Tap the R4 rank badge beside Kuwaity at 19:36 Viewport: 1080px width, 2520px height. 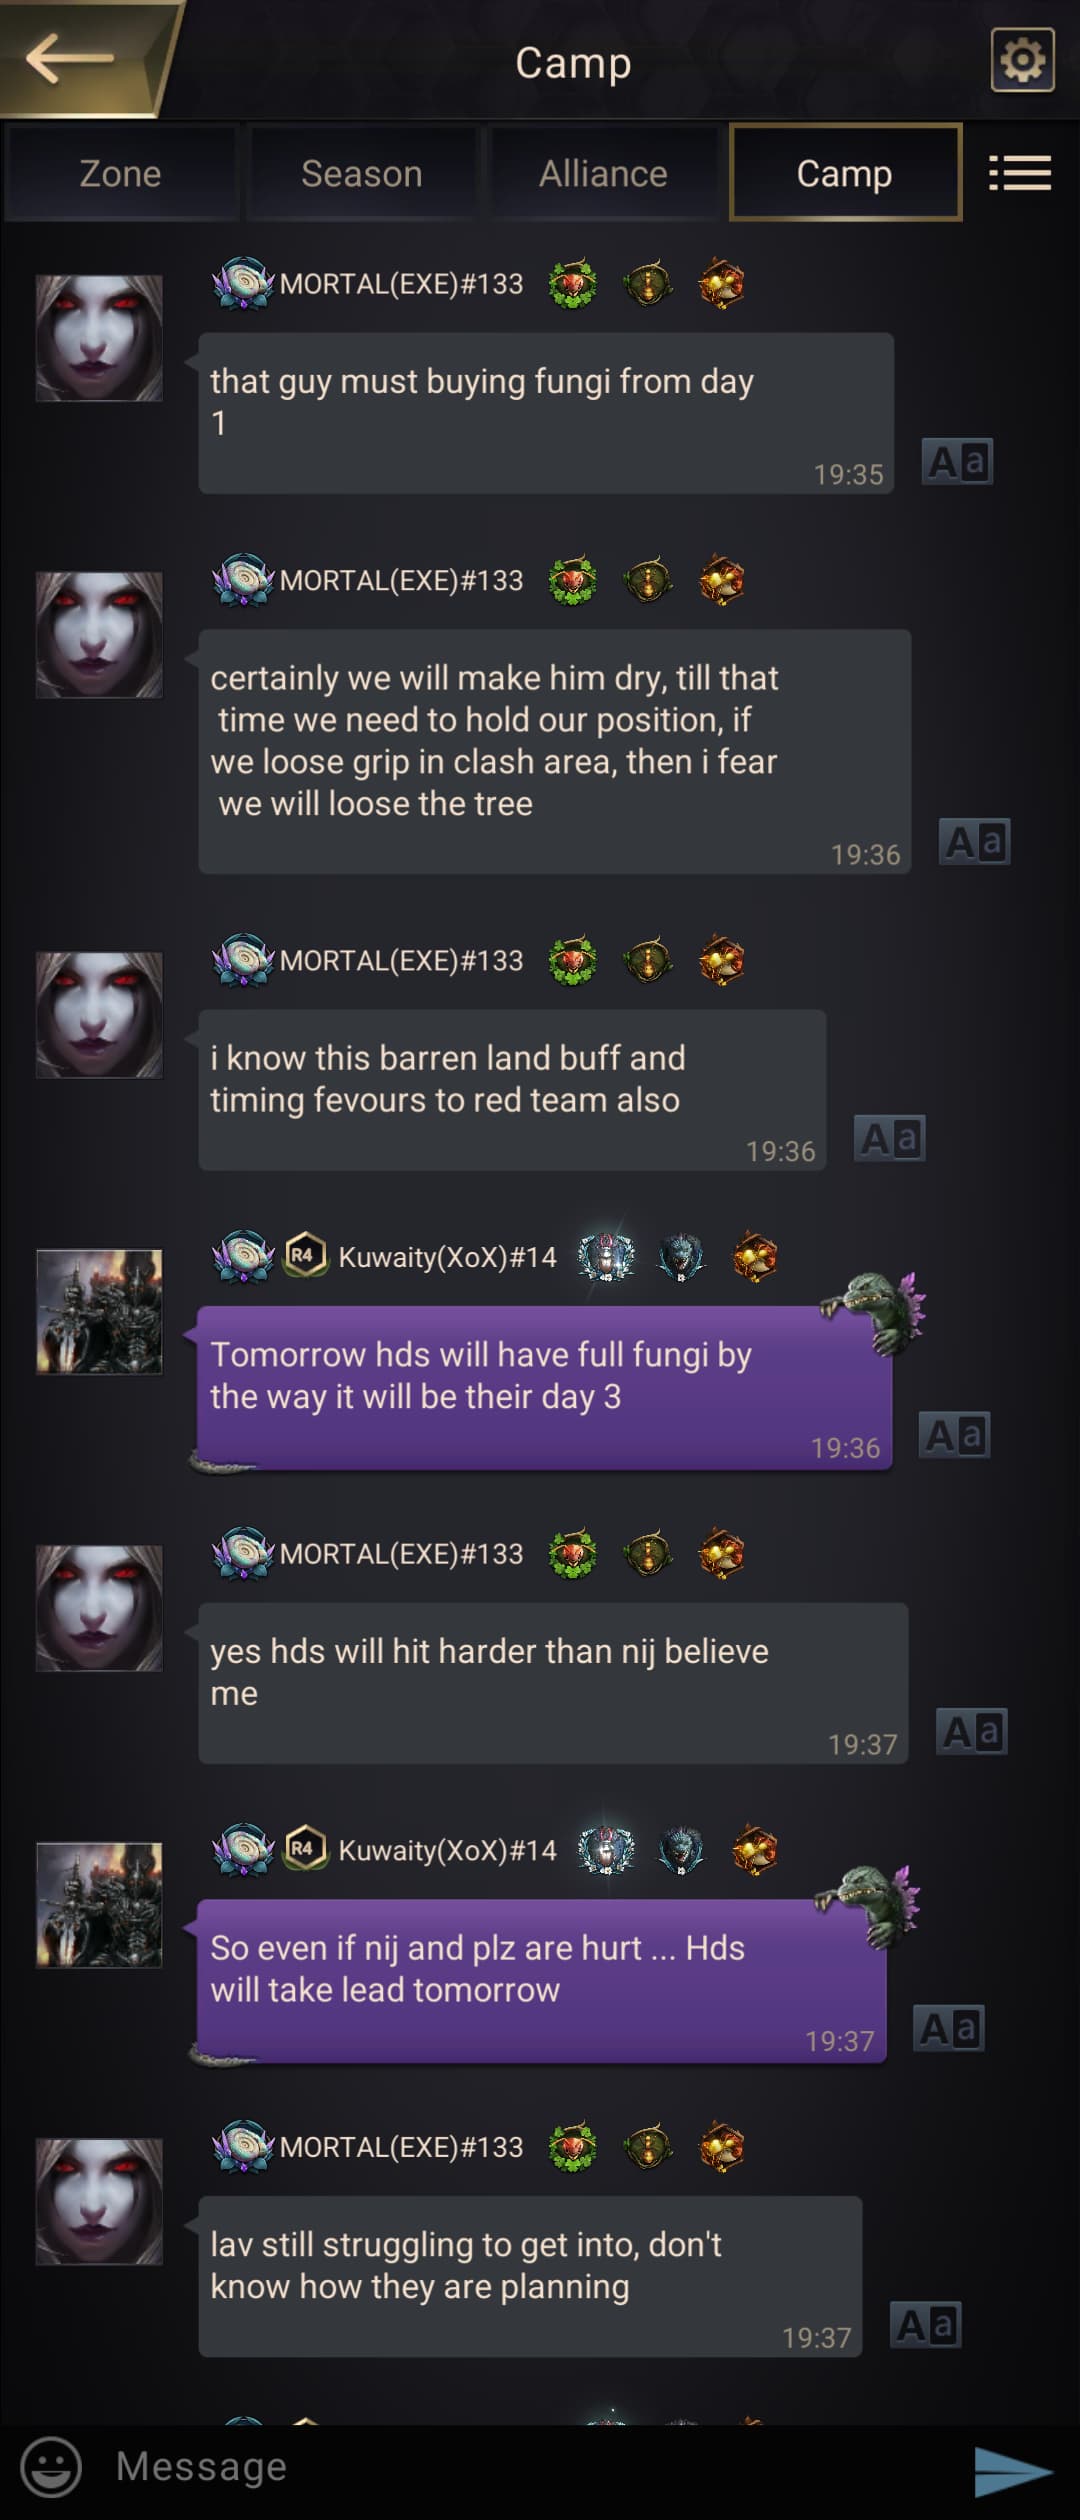[x=305, y=1255]
